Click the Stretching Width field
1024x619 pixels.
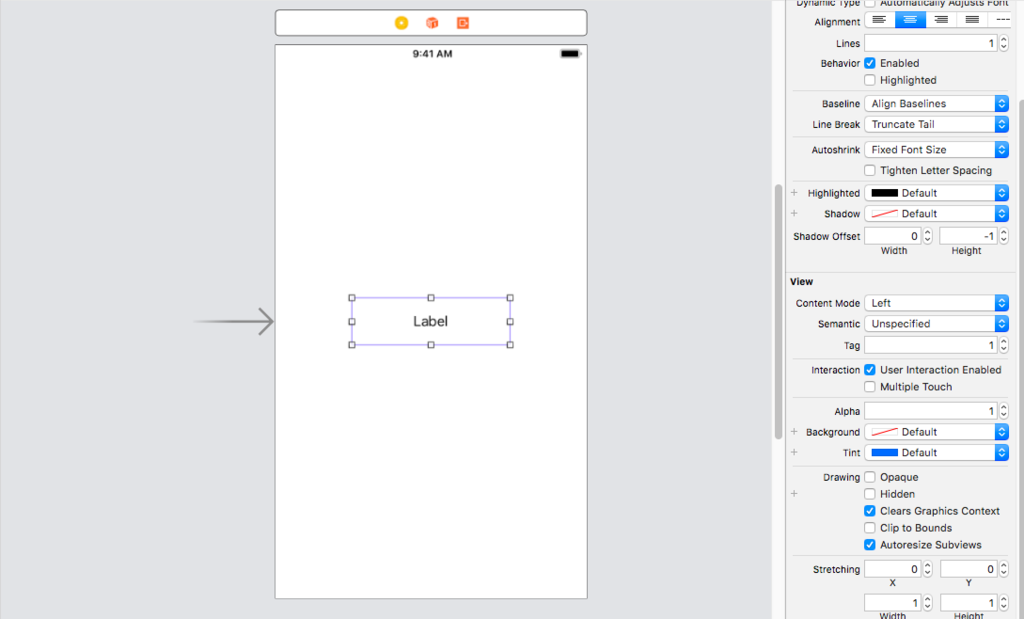point(893,603)
